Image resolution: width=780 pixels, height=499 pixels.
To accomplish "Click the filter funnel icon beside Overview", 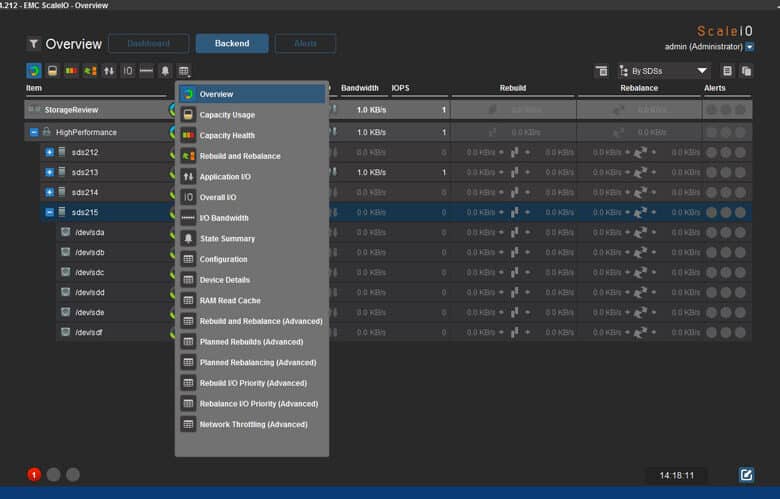I will [x=33, y=44].
